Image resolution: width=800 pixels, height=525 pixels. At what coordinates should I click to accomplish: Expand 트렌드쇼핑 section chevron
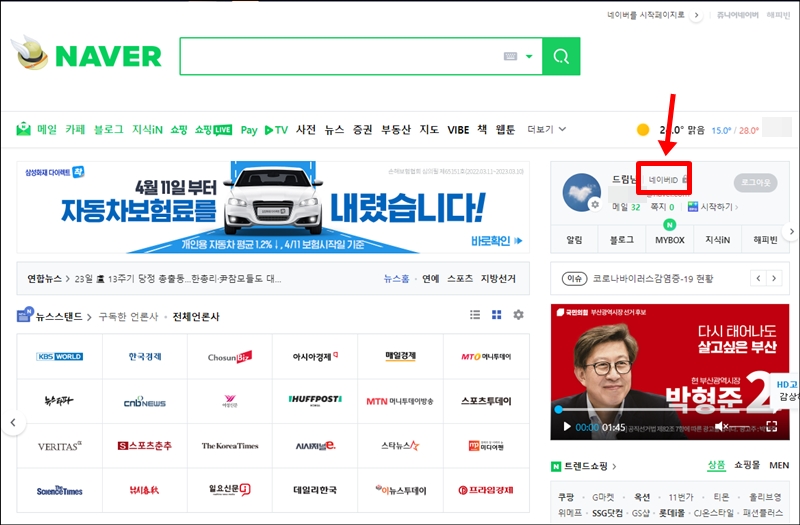(x=614, y=466)
